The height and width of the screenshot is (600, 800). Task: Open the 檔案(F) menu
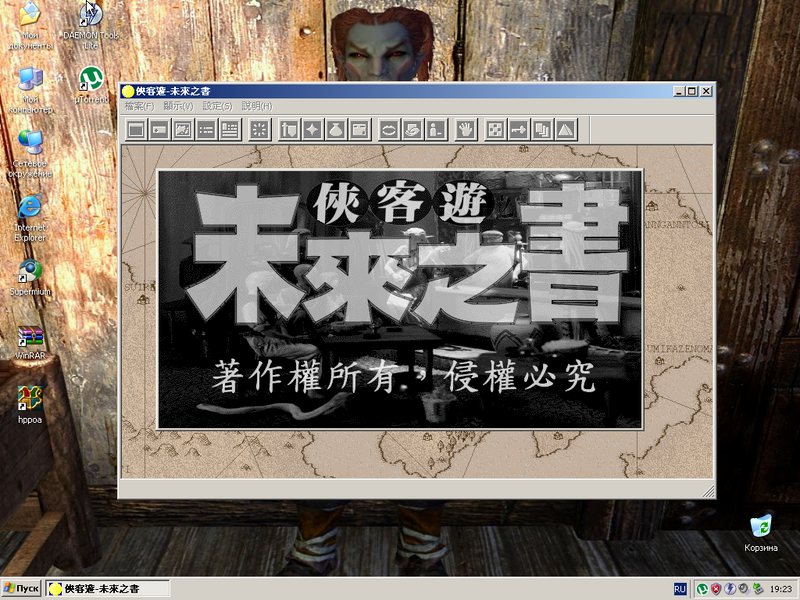pyautogui.click(x=139, y=106)
